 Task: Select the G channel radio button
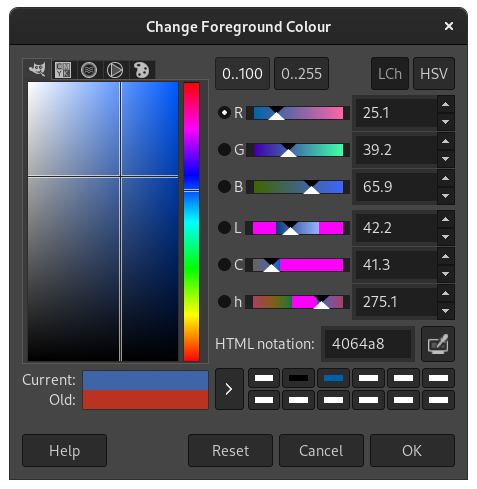(224, 150)
